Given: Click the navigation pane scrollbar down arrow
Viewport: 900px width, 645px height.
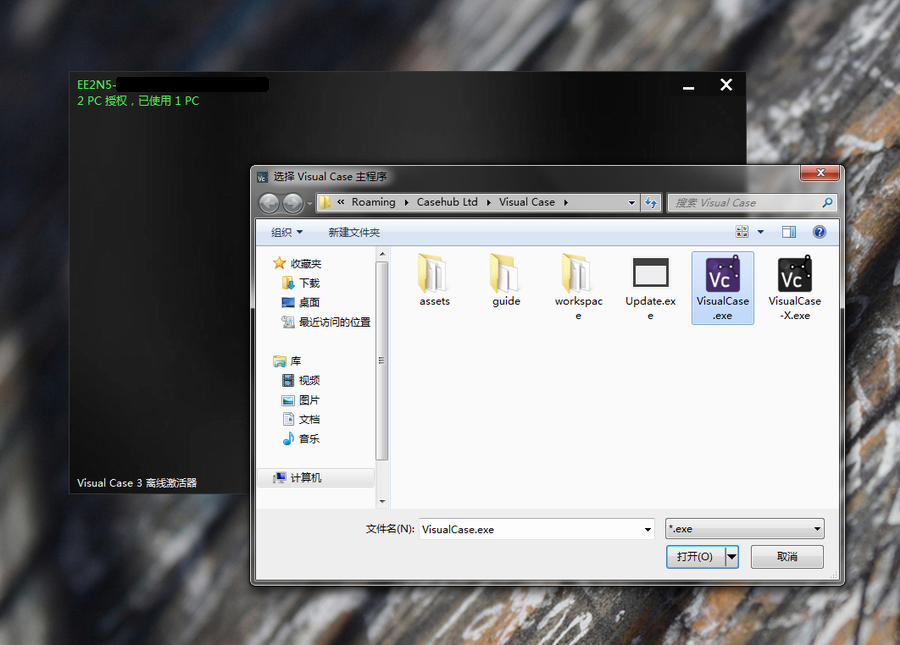Looking at the screenshot, I should (x=382, y=500).
